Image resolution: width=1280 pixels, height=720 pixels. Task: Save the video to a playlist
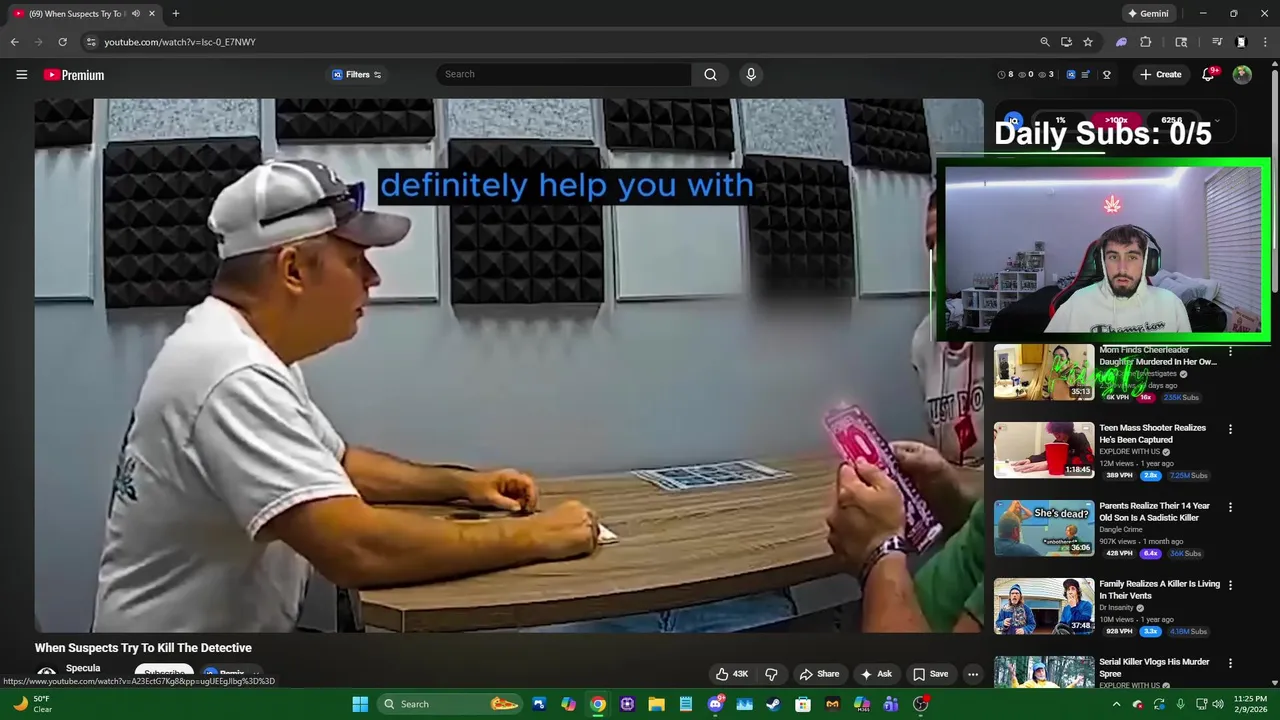coord(930,674)
